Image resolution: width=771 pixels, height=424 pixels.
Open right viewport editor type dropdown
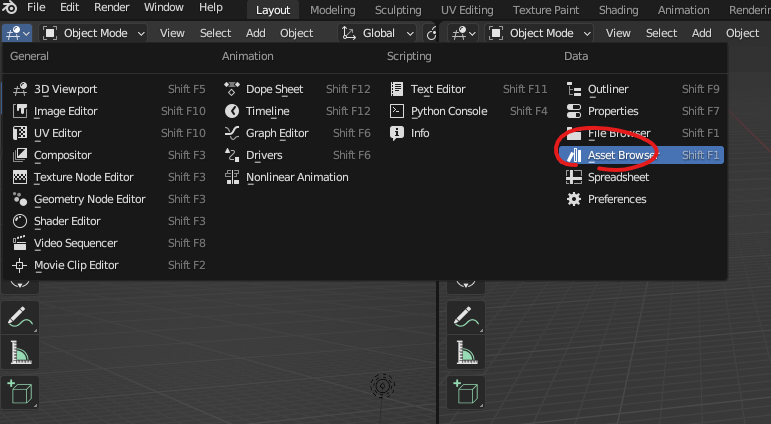[x=464, y=33]
